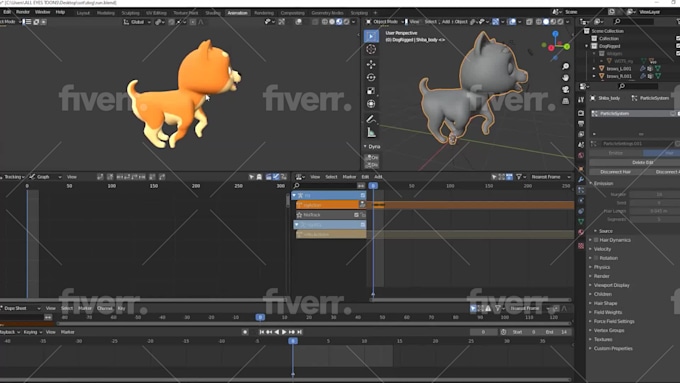Open the Help menu
This screenshot has height=383, width=680.
coord(60,12)
